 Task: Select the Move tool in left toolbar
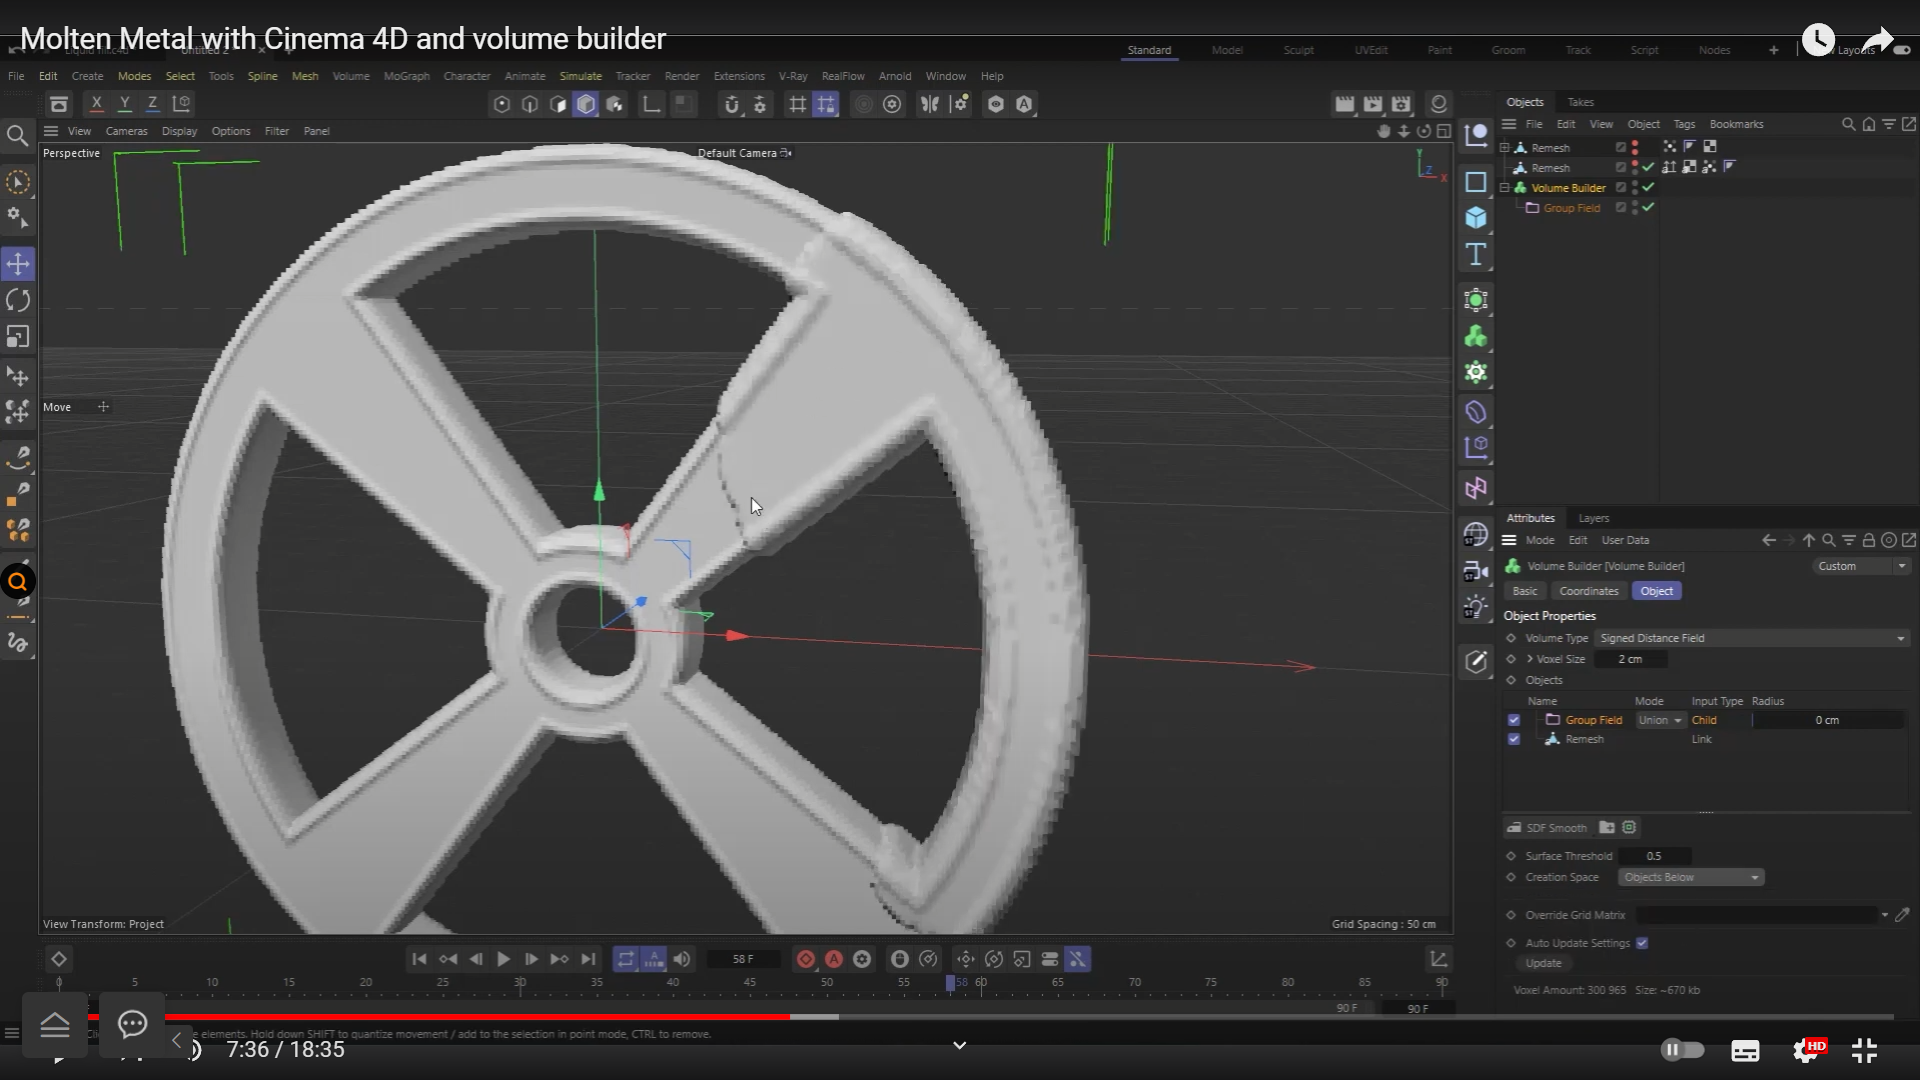pos(18,264)
